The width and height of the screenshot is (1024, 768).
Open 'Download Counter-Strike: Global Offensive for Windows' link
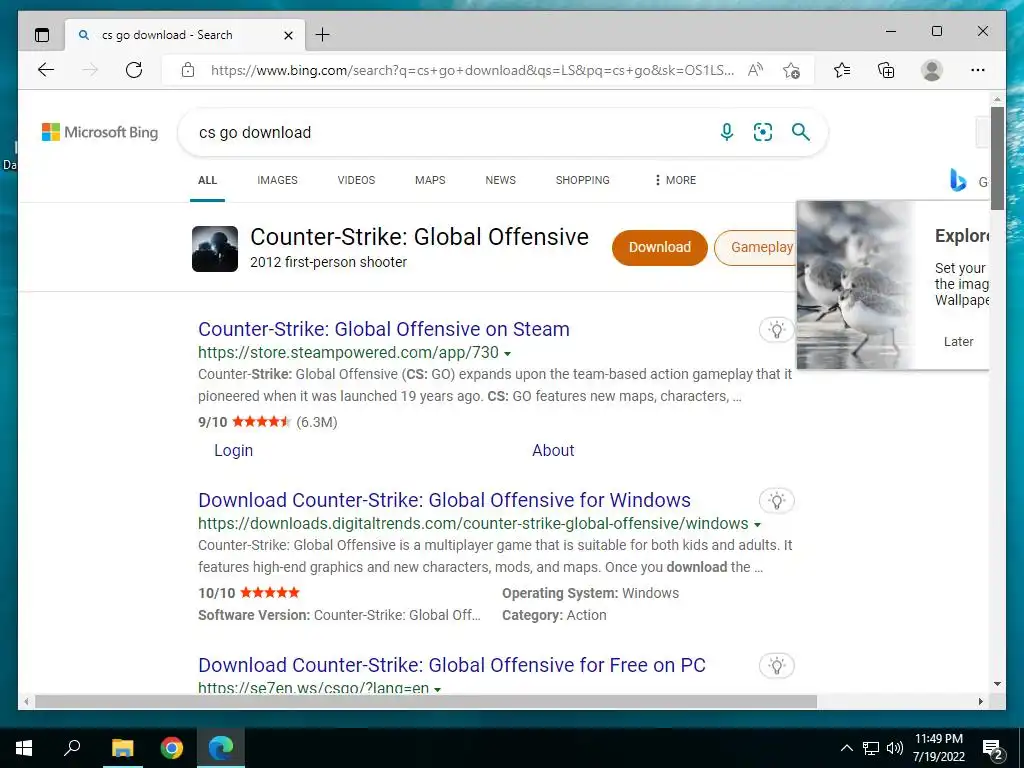[445, 500]
